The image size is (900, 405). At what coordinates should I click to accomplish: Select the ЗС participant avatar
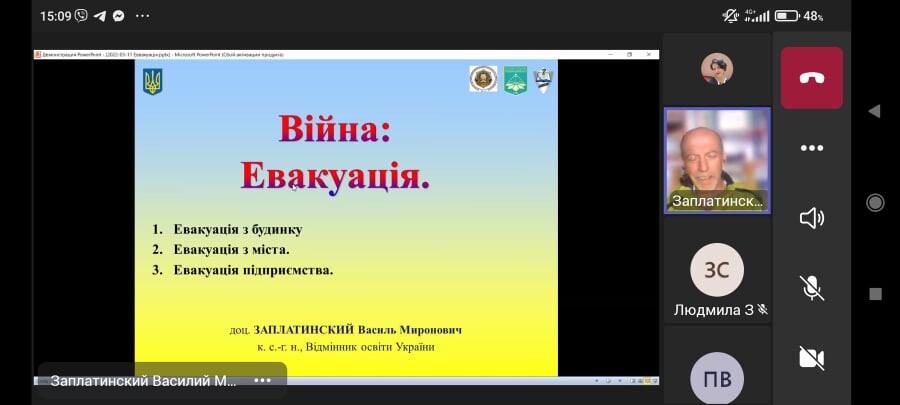pos(716,270)
